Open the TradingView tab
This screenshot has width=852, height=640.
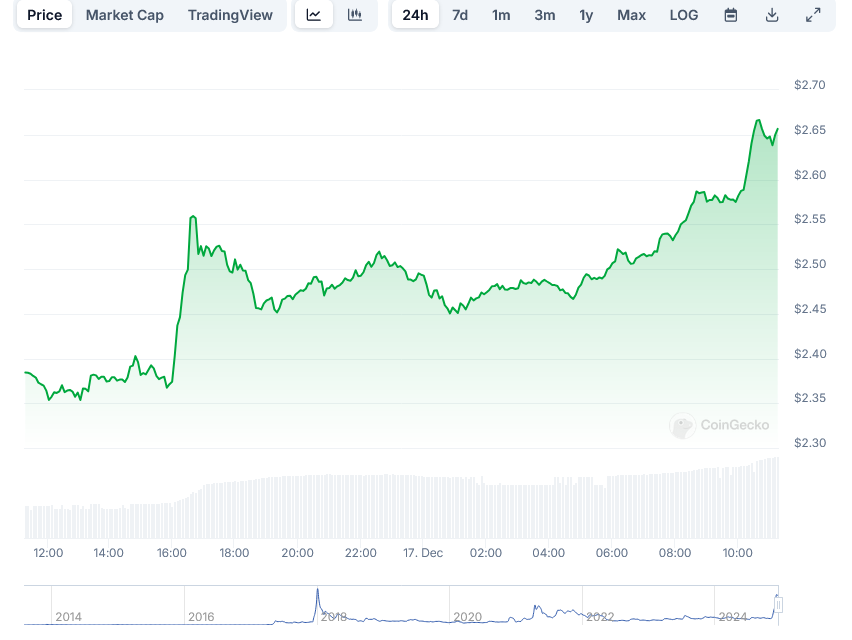pos(230,15)
